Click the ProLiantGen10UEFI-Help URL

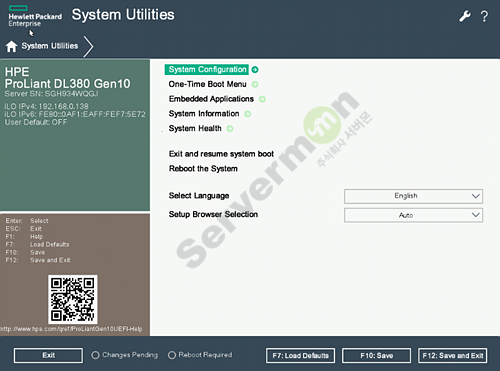pos(71,329)
